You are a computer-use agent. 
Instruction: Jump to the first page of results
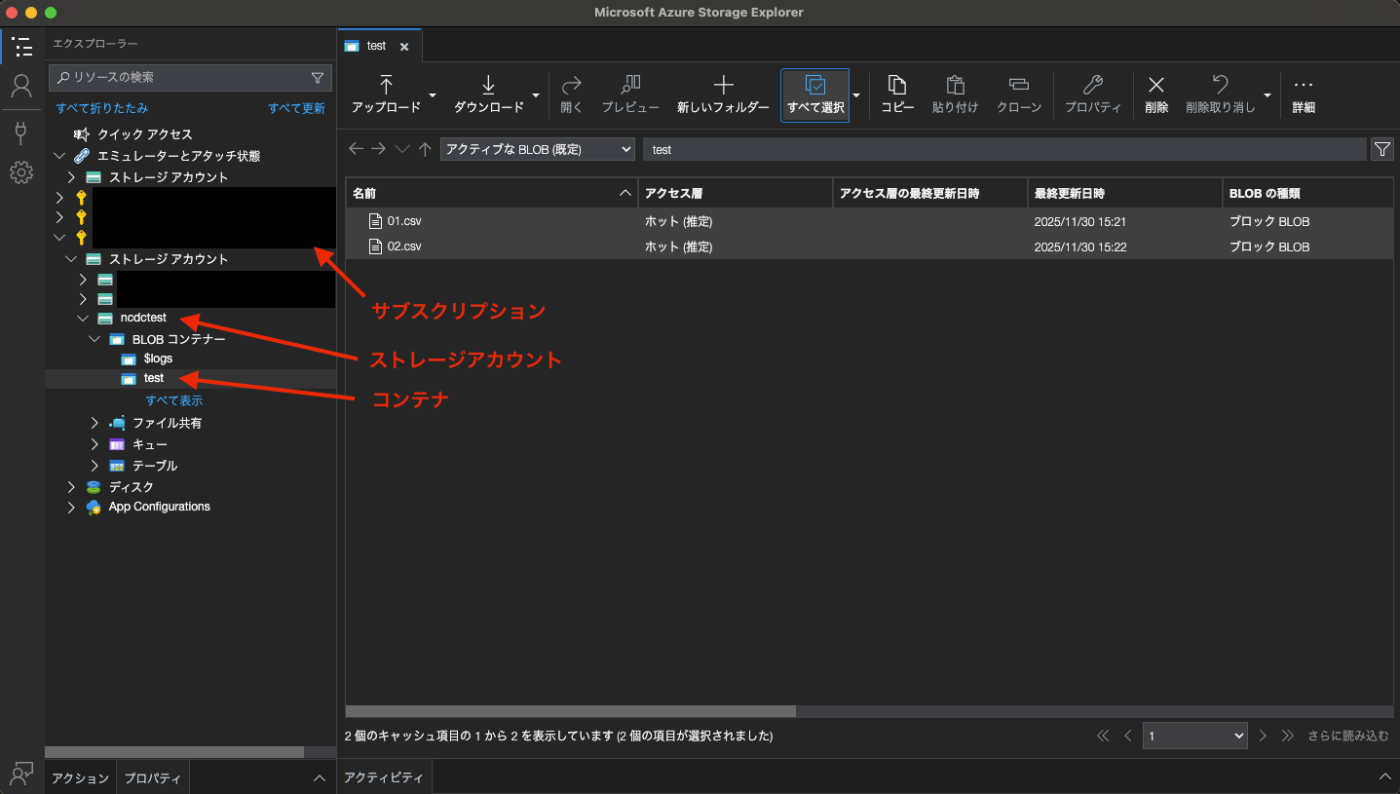(x=1103, y=735)
